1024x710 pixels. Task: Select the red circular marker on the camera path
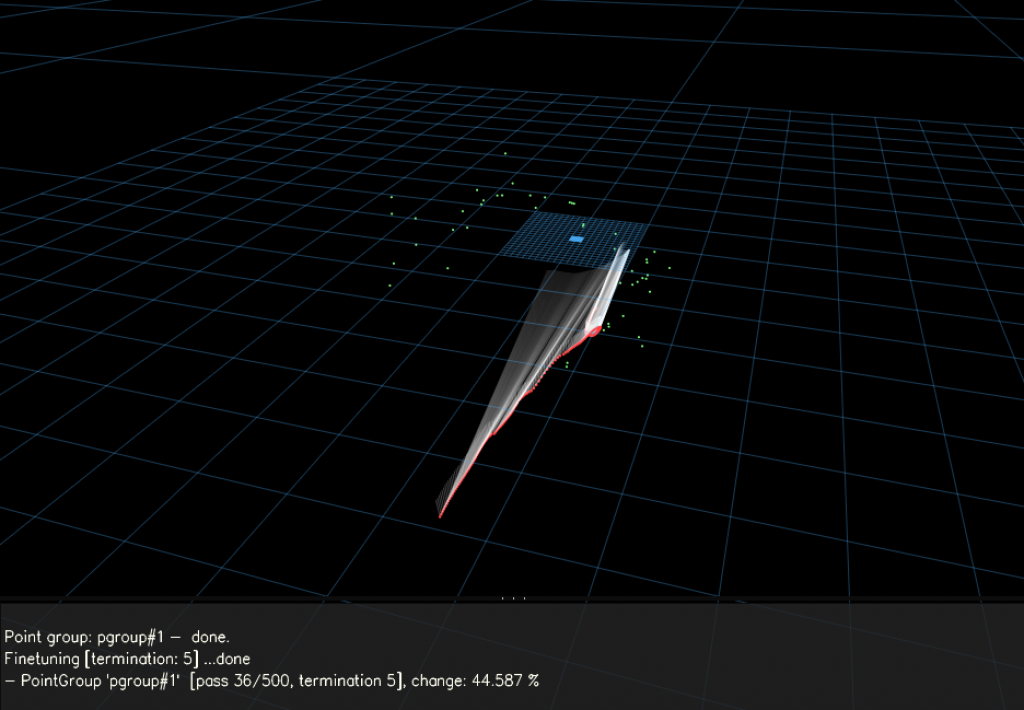(x=594, y=330)
